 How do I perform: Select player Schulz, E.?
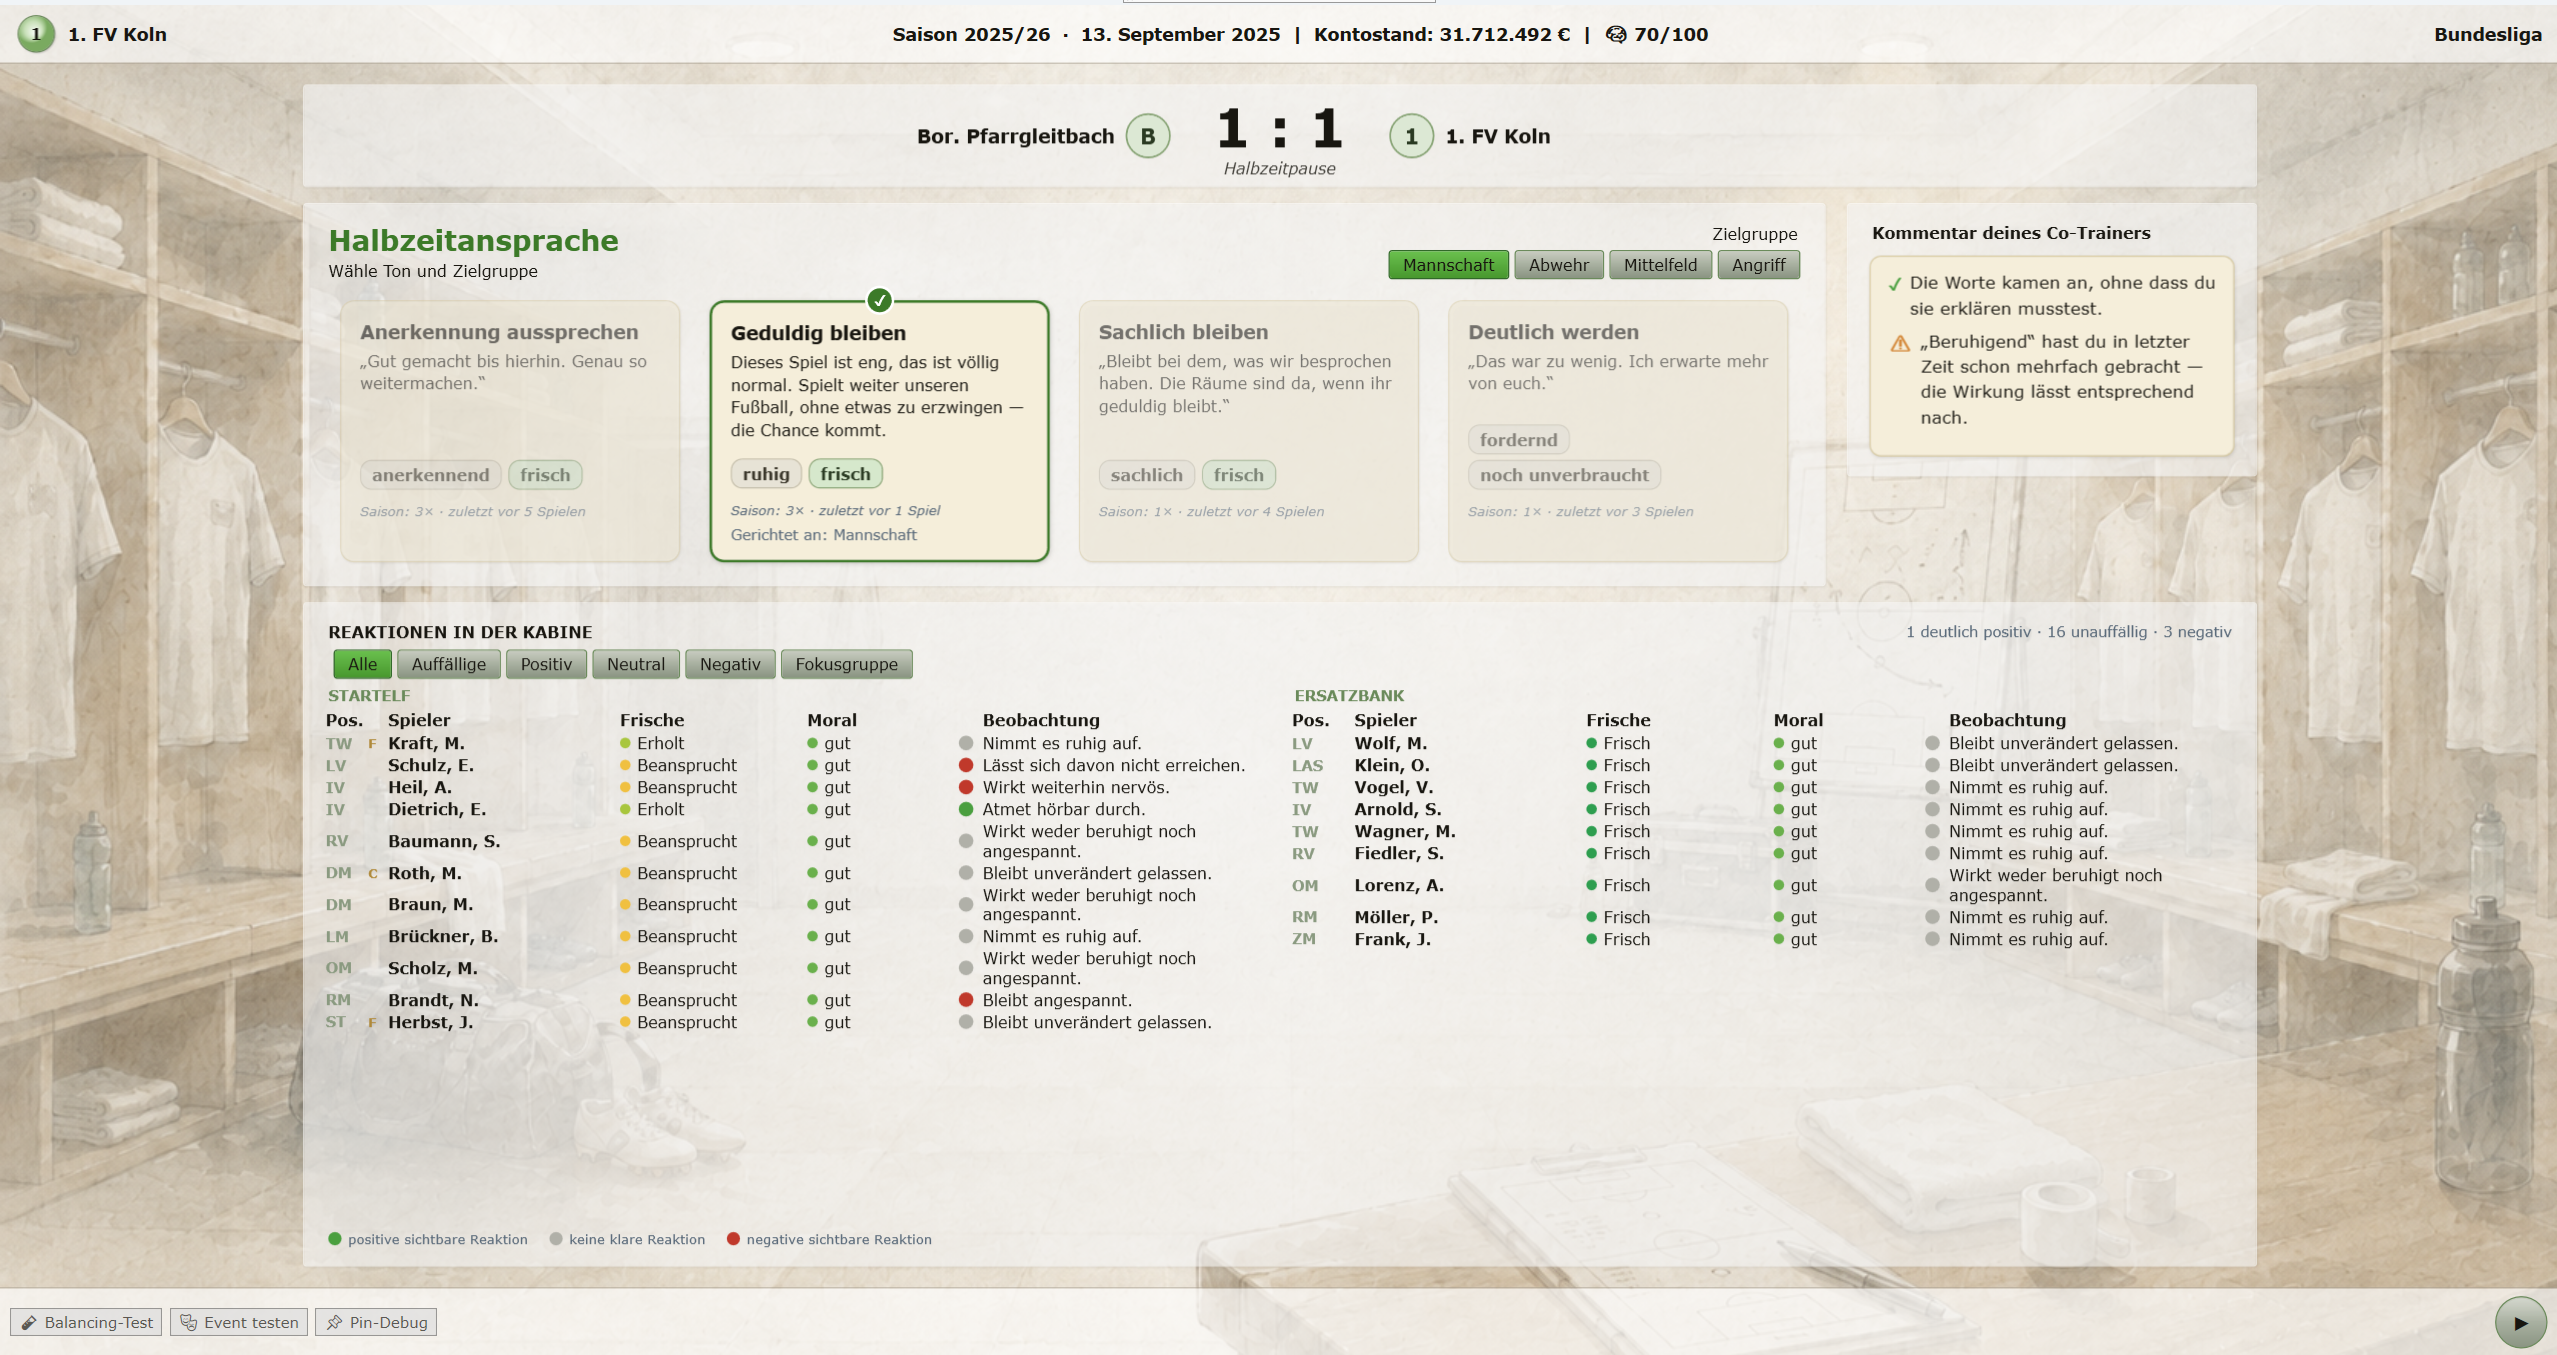pos(431,765)
